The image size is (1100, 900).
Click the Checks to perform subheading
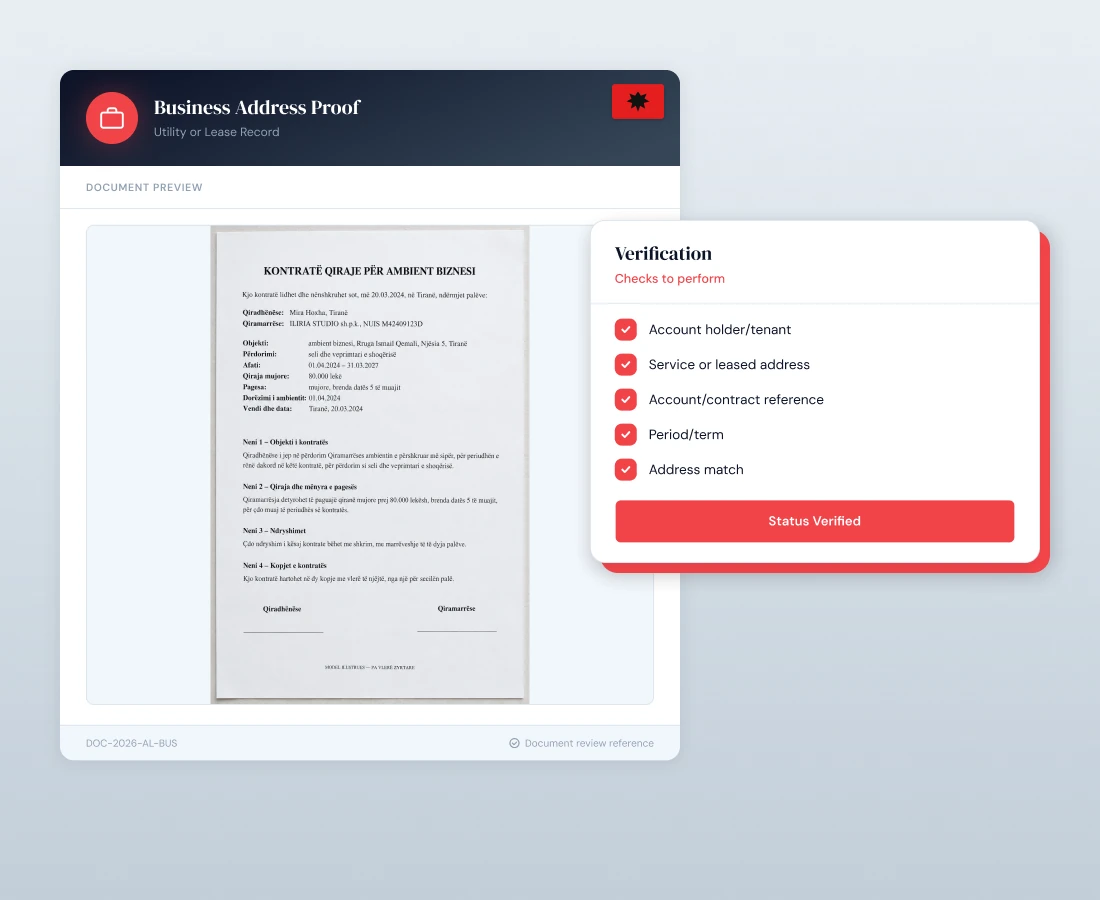(669, 278)
